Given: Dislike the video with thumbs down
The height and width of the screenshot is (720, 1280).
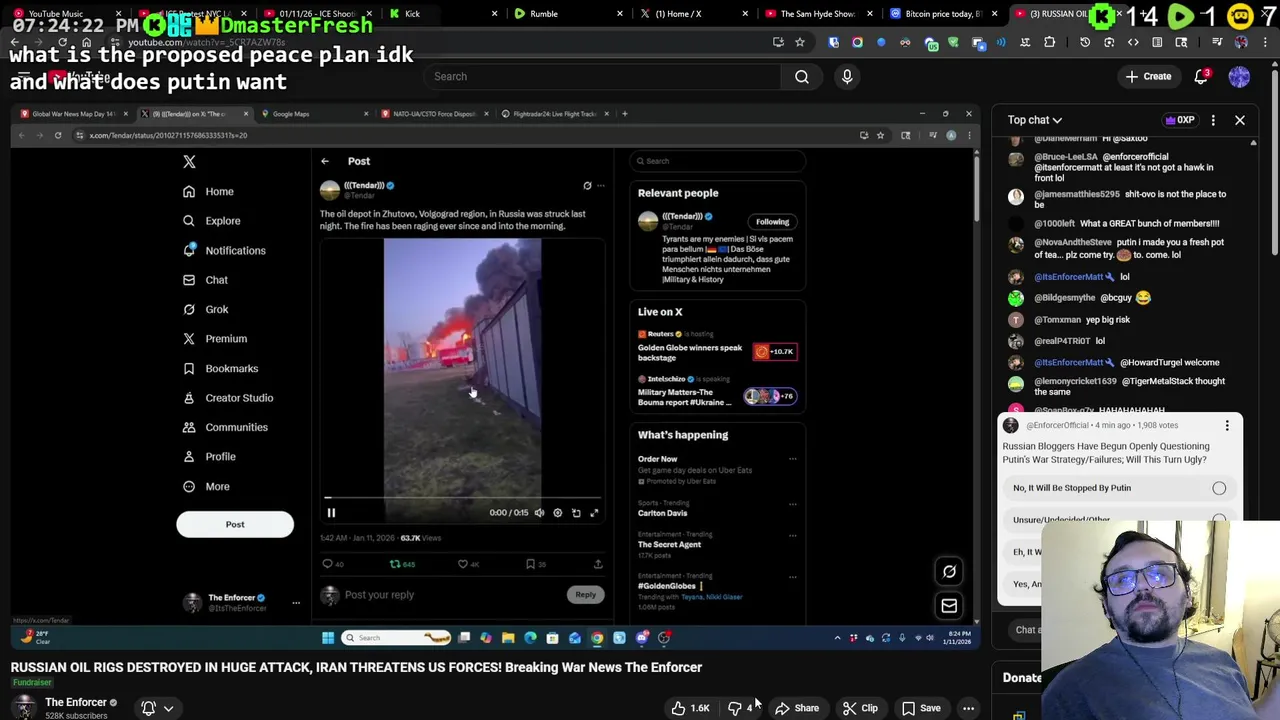Looking at the screenshot, I should pyautogui.click(x=740, y=708).
